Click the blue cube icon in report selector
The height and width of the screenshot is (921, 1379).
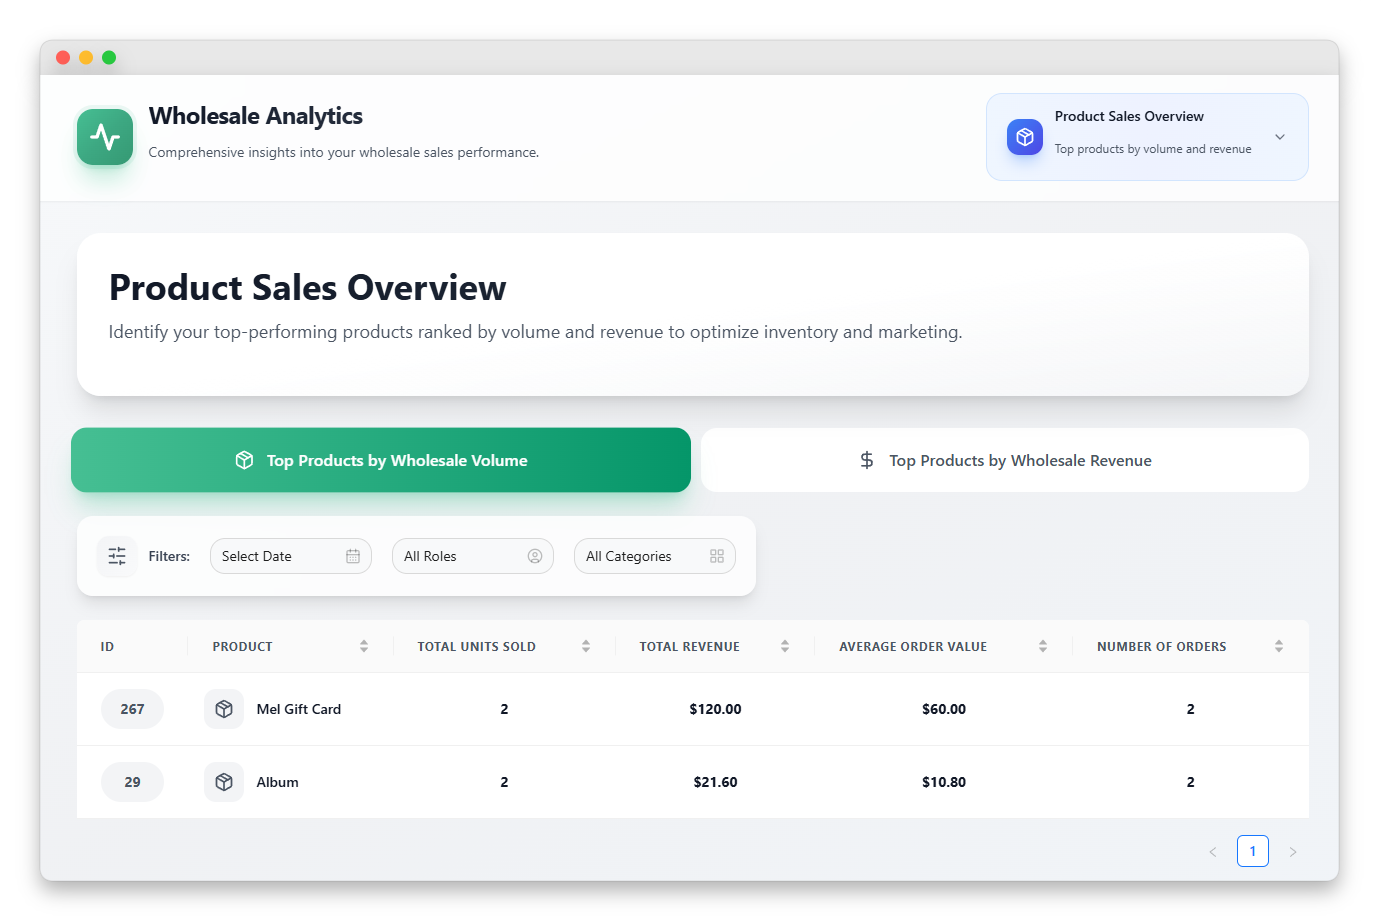1024,137
